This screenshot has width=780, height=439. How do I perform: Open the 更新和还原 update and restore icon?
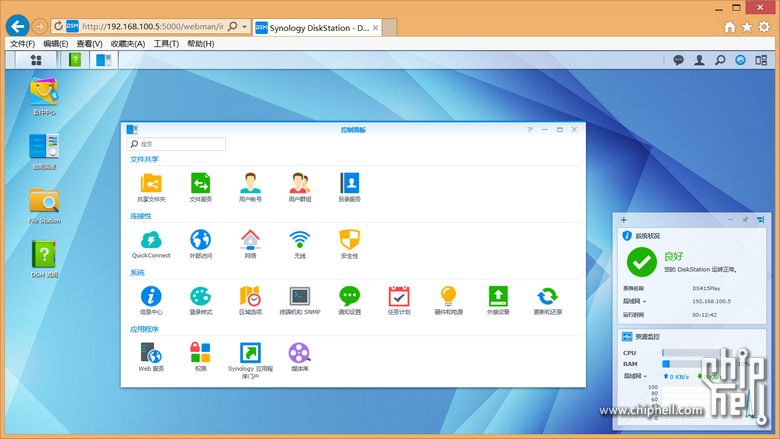click(547, 296)
